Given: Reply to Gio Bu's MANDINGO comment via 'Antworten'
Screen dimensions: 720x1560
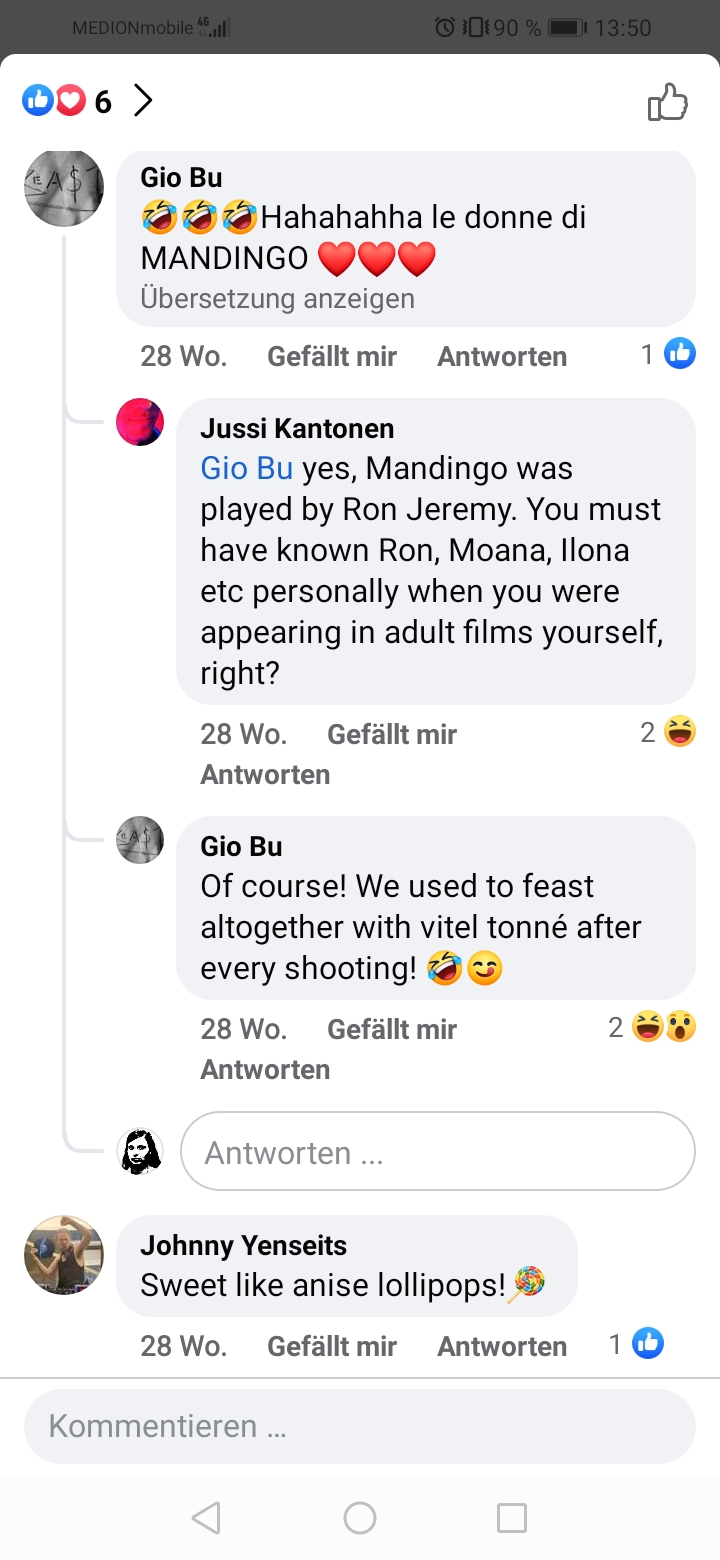Looking at the screenshot, I should coord(502,356).
